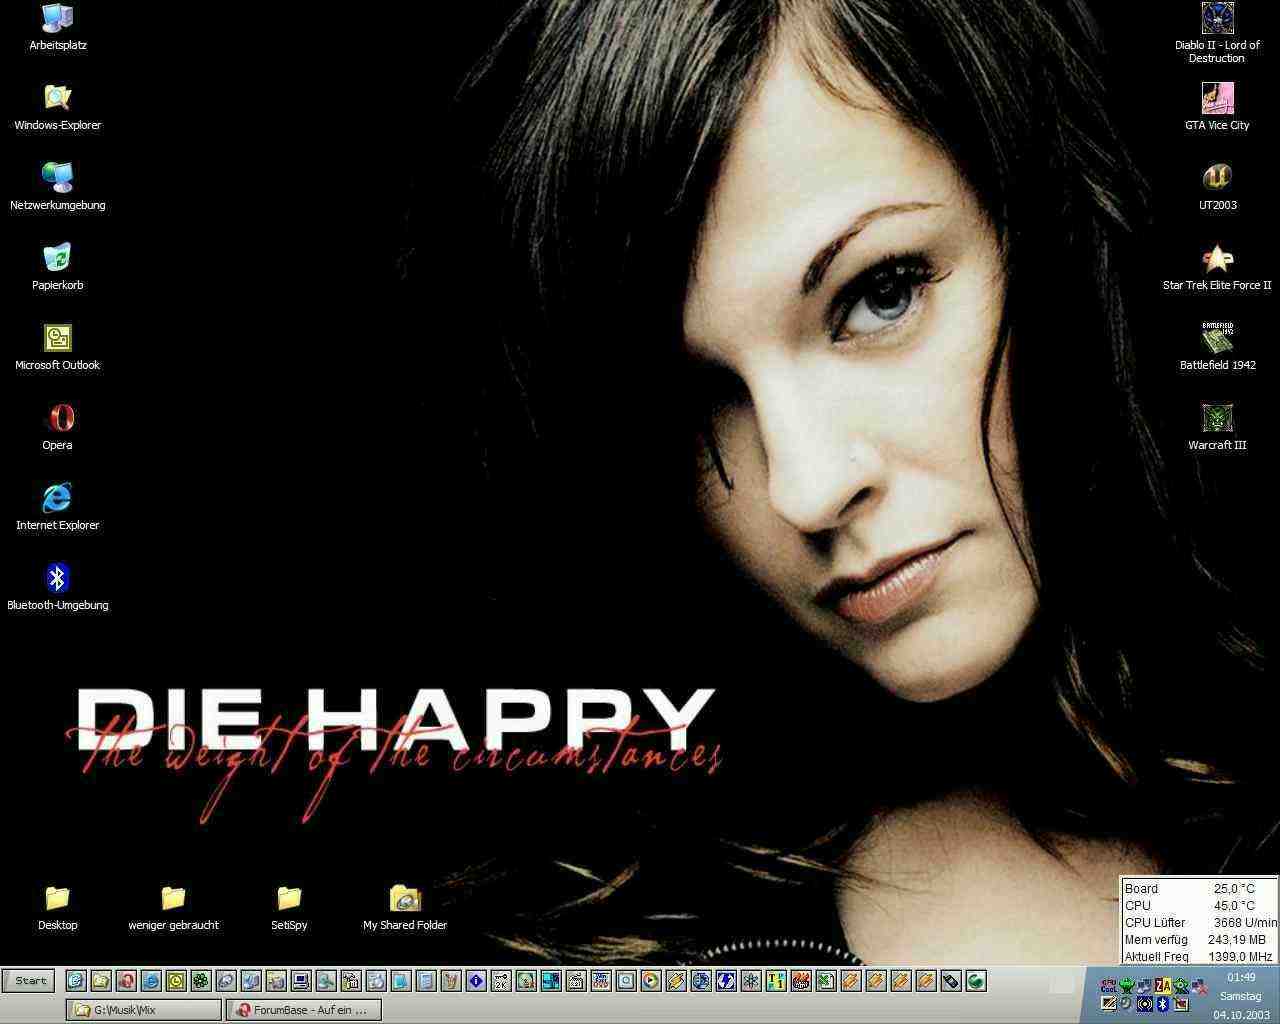This screenshot has height=1024, width=1280.
Task: Launch Windows Media Player quick launch icon
Action: click(651, 981)
